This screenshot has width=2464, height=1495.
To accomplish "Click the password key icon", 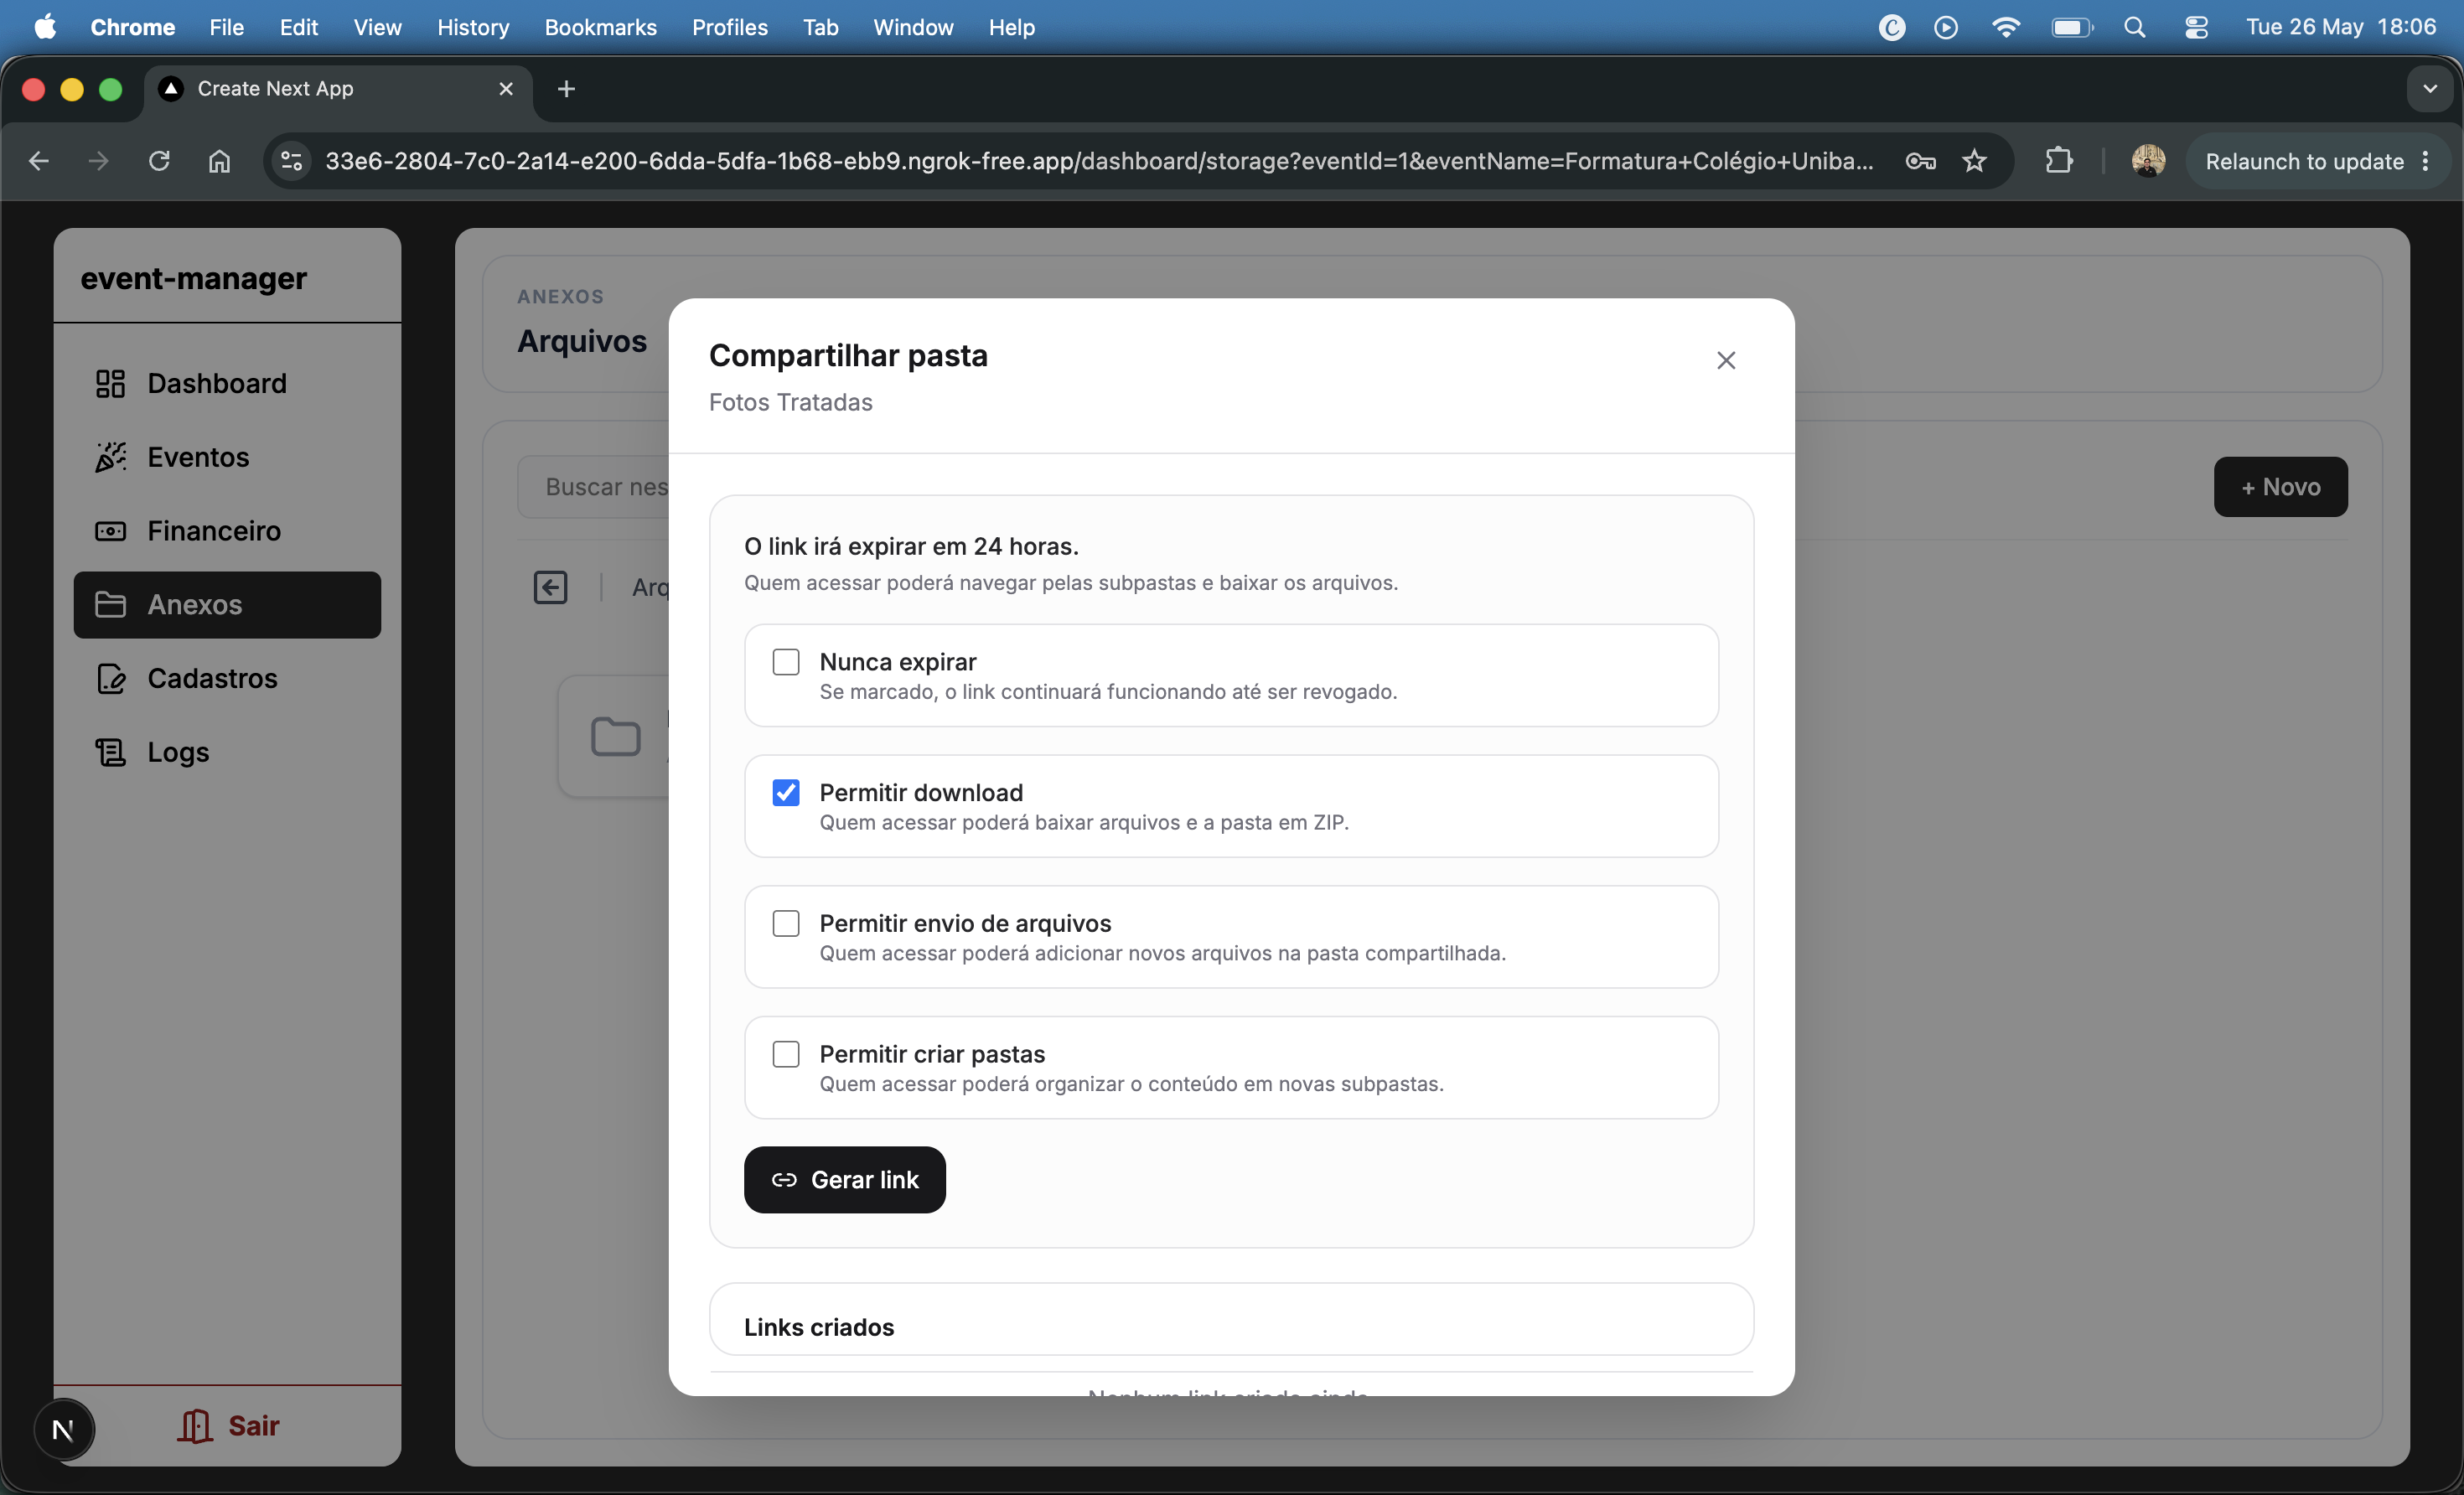I will coord(1920,161).
